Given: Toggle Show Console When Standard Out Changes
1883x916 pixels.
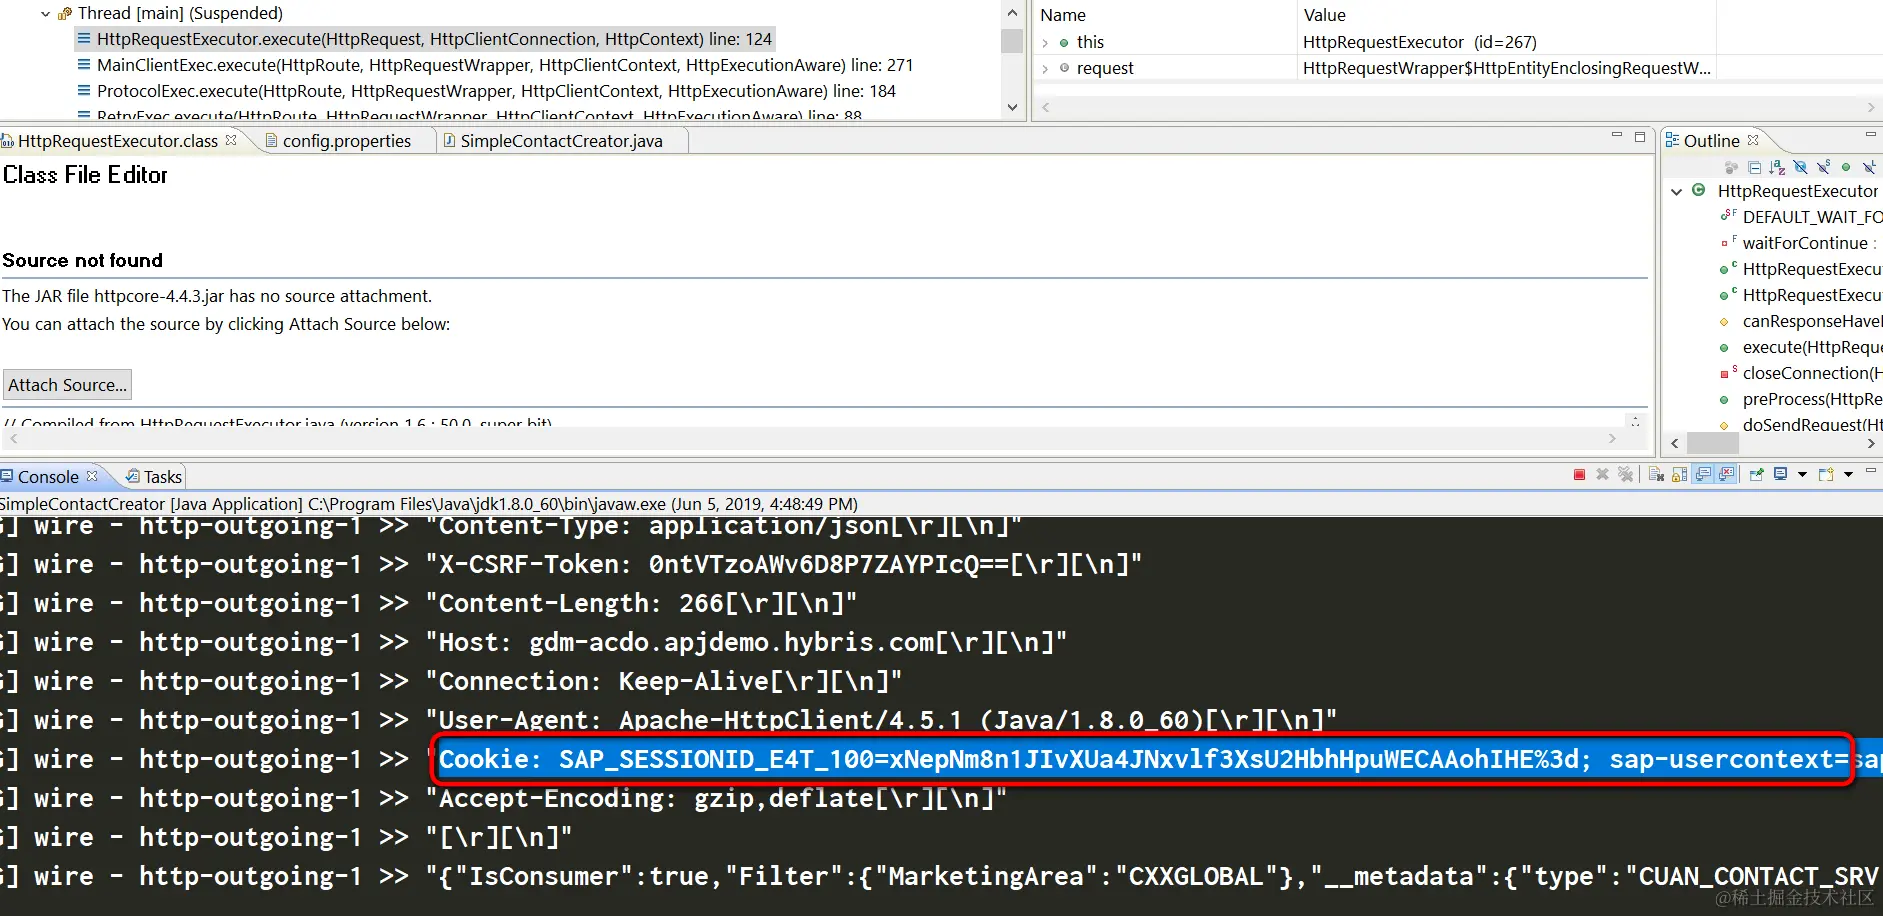Looking at the screenshot, I should coord(1703,474).
